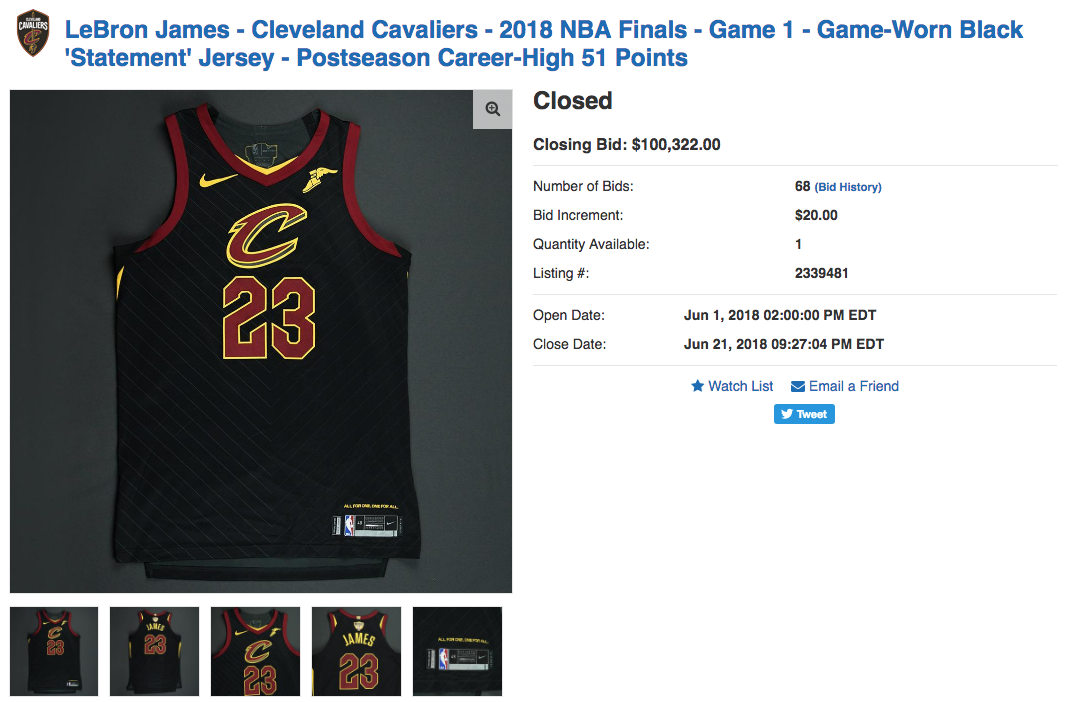
Task: View the second thumbnail showing jersey back
Action: [x=154, y=651]
